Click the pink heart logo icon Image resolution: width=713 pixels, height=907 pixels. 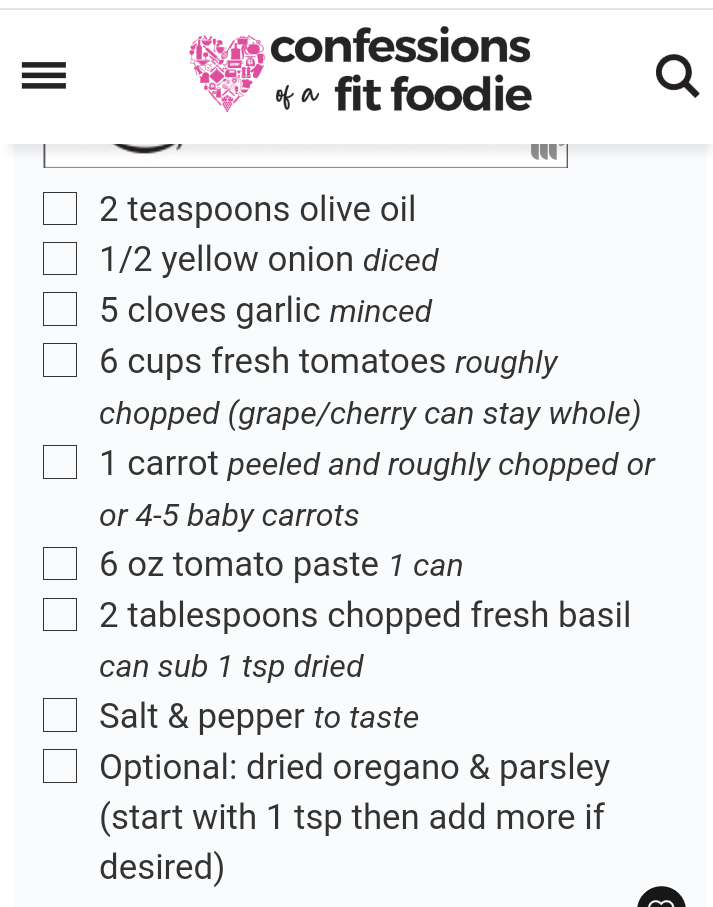coord(227,73)
